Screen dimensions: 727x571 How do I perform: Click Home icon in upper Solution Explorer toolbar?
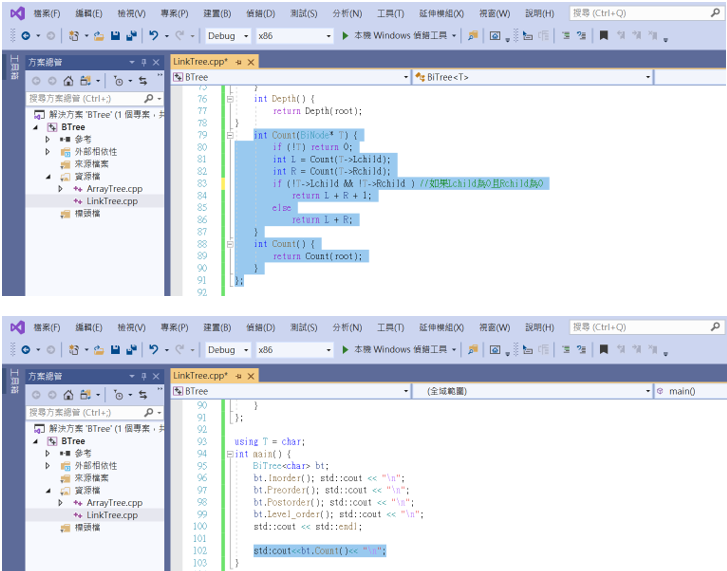tap(68, 81)
